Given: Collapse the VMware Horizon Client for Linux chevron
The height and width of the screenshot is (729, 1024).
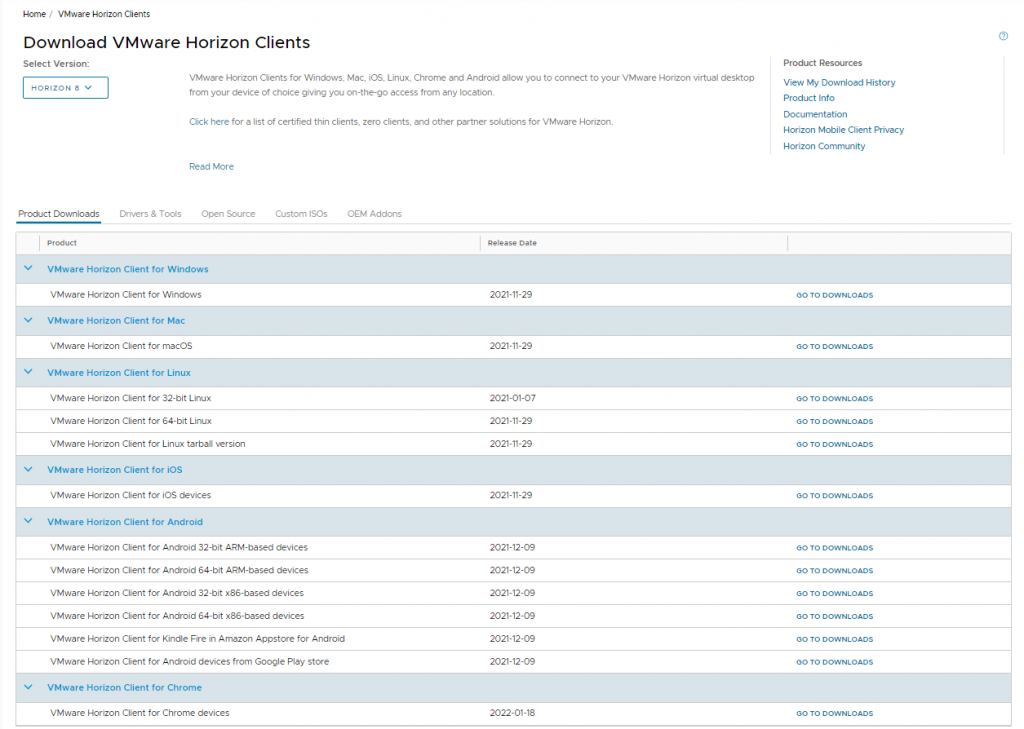Looking at the screenshot, I should (28, 372).
